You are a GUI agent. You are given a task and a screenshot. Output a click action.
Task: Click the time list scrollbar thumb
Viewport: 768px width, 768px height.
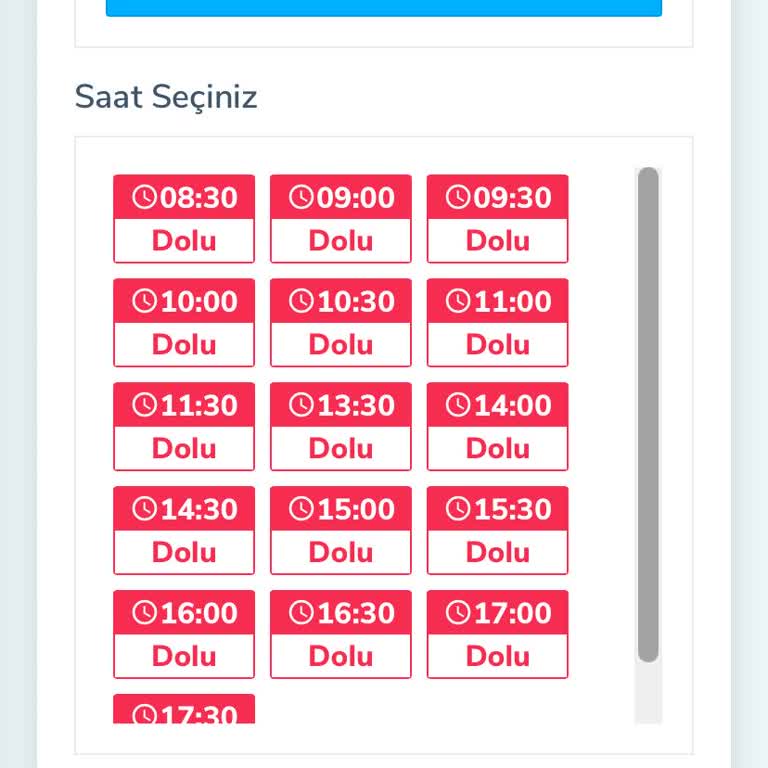[648, 414]
